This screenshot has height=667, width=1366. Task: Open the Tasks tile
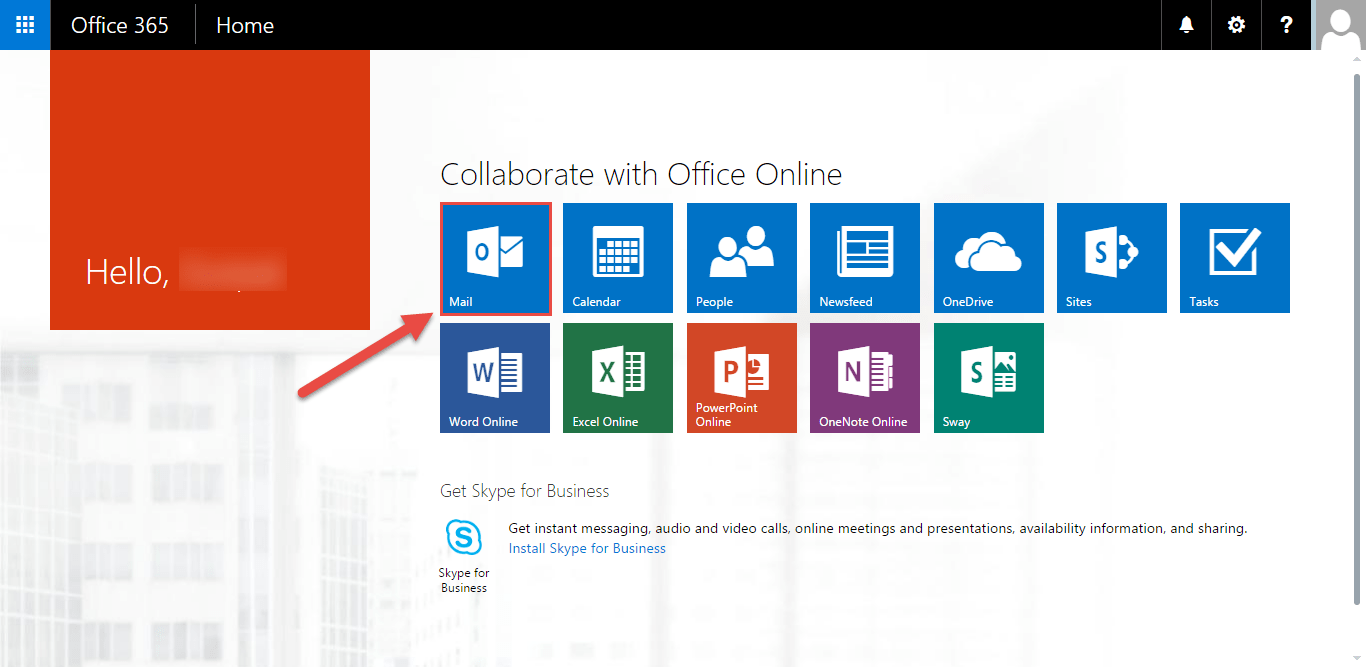click(1235, 258)
